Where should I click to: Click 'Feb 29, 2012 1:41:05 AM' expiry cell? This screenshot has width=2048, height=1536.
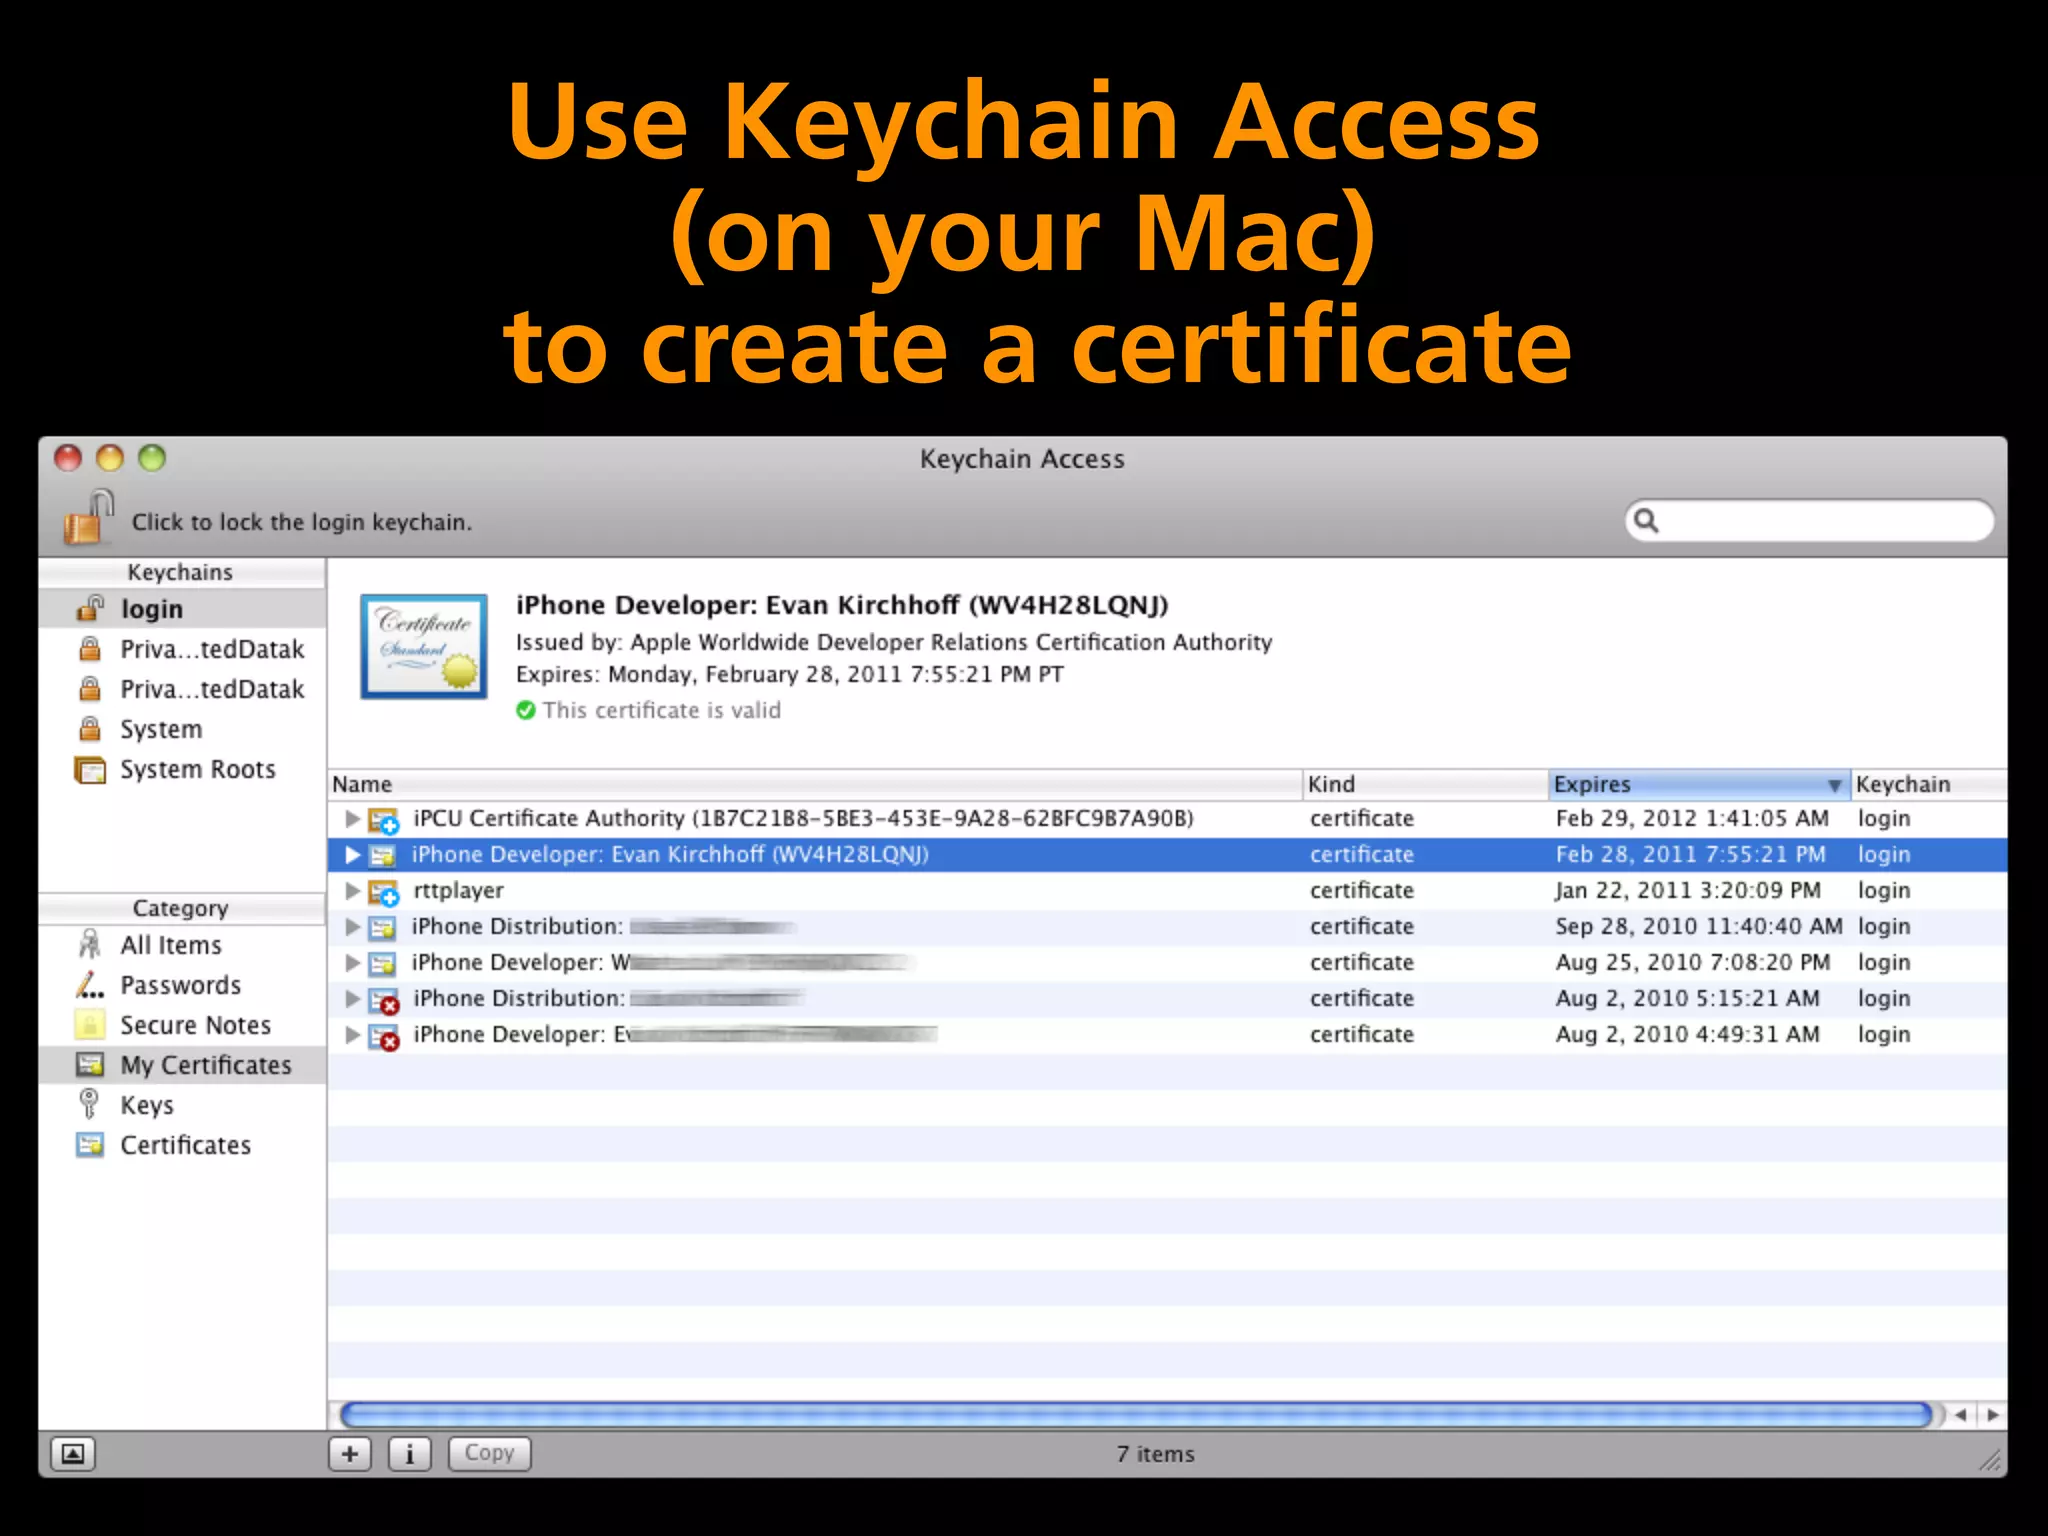click(1692, 818)
